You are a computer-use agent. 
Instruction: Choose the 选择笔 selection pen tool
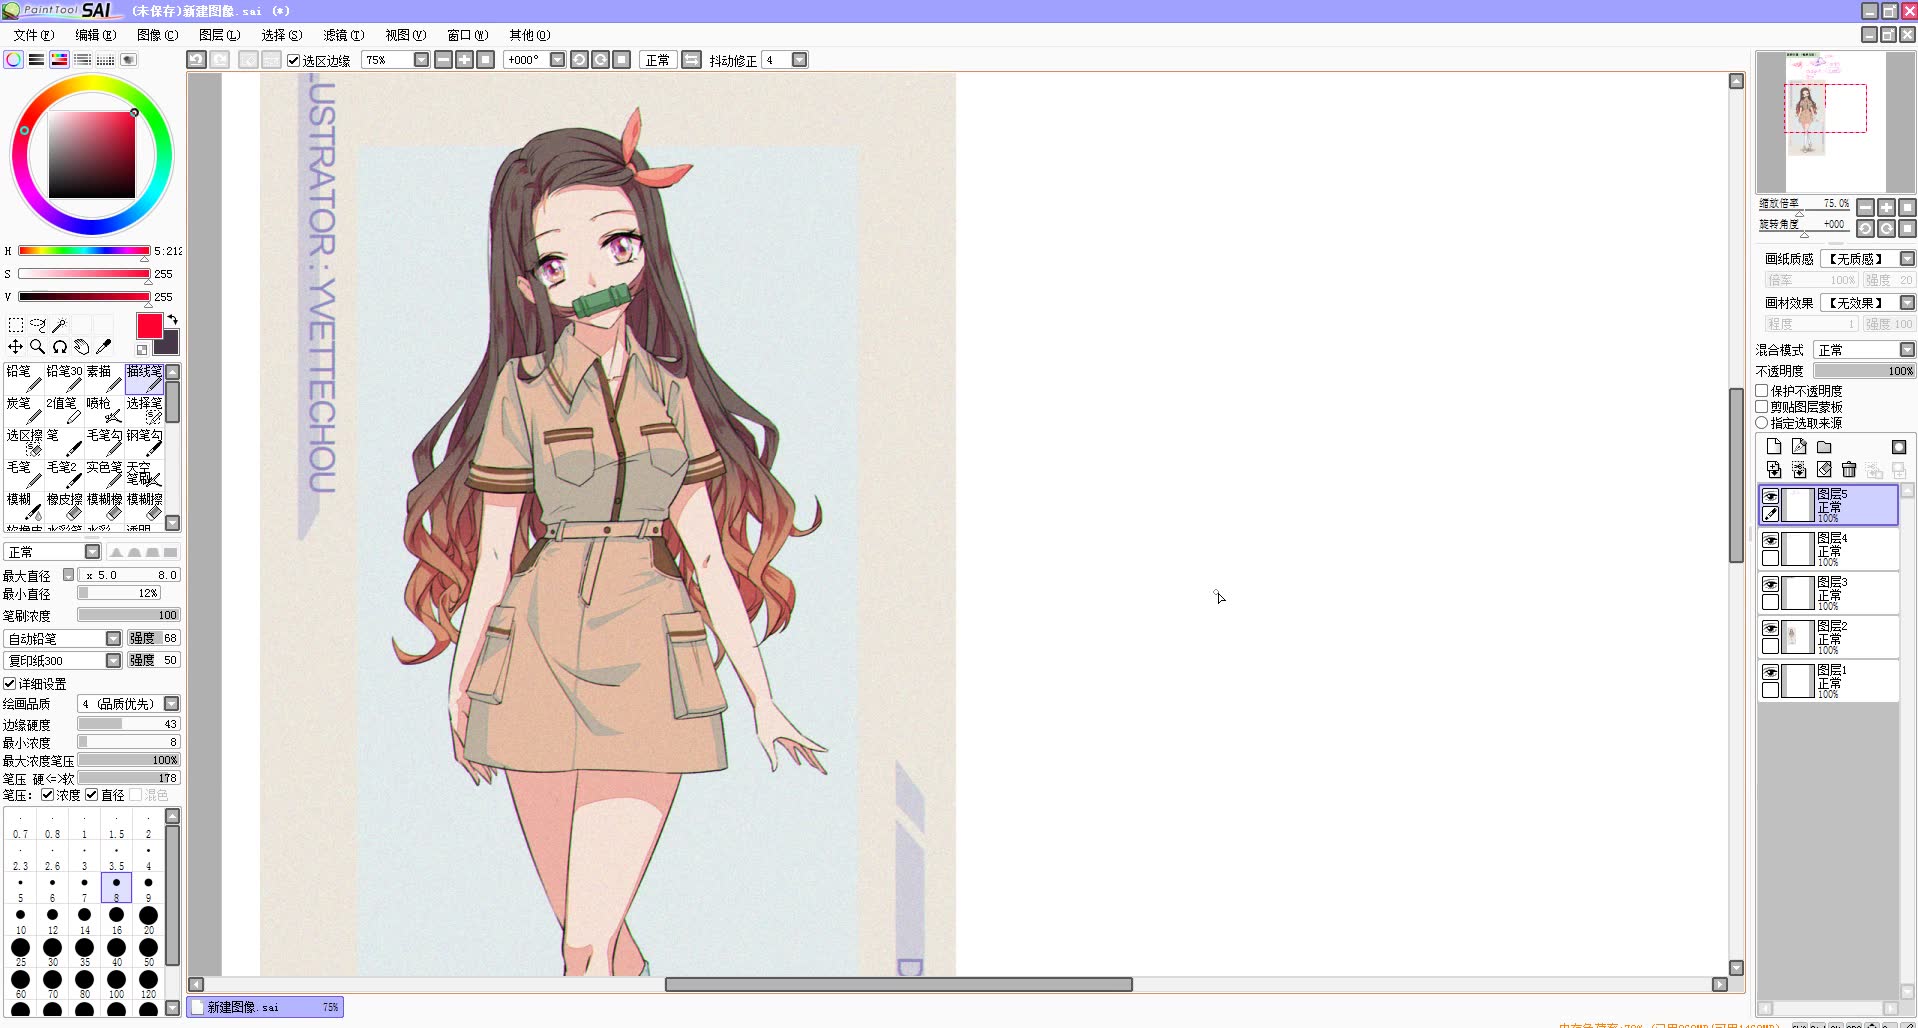point(144,410)
